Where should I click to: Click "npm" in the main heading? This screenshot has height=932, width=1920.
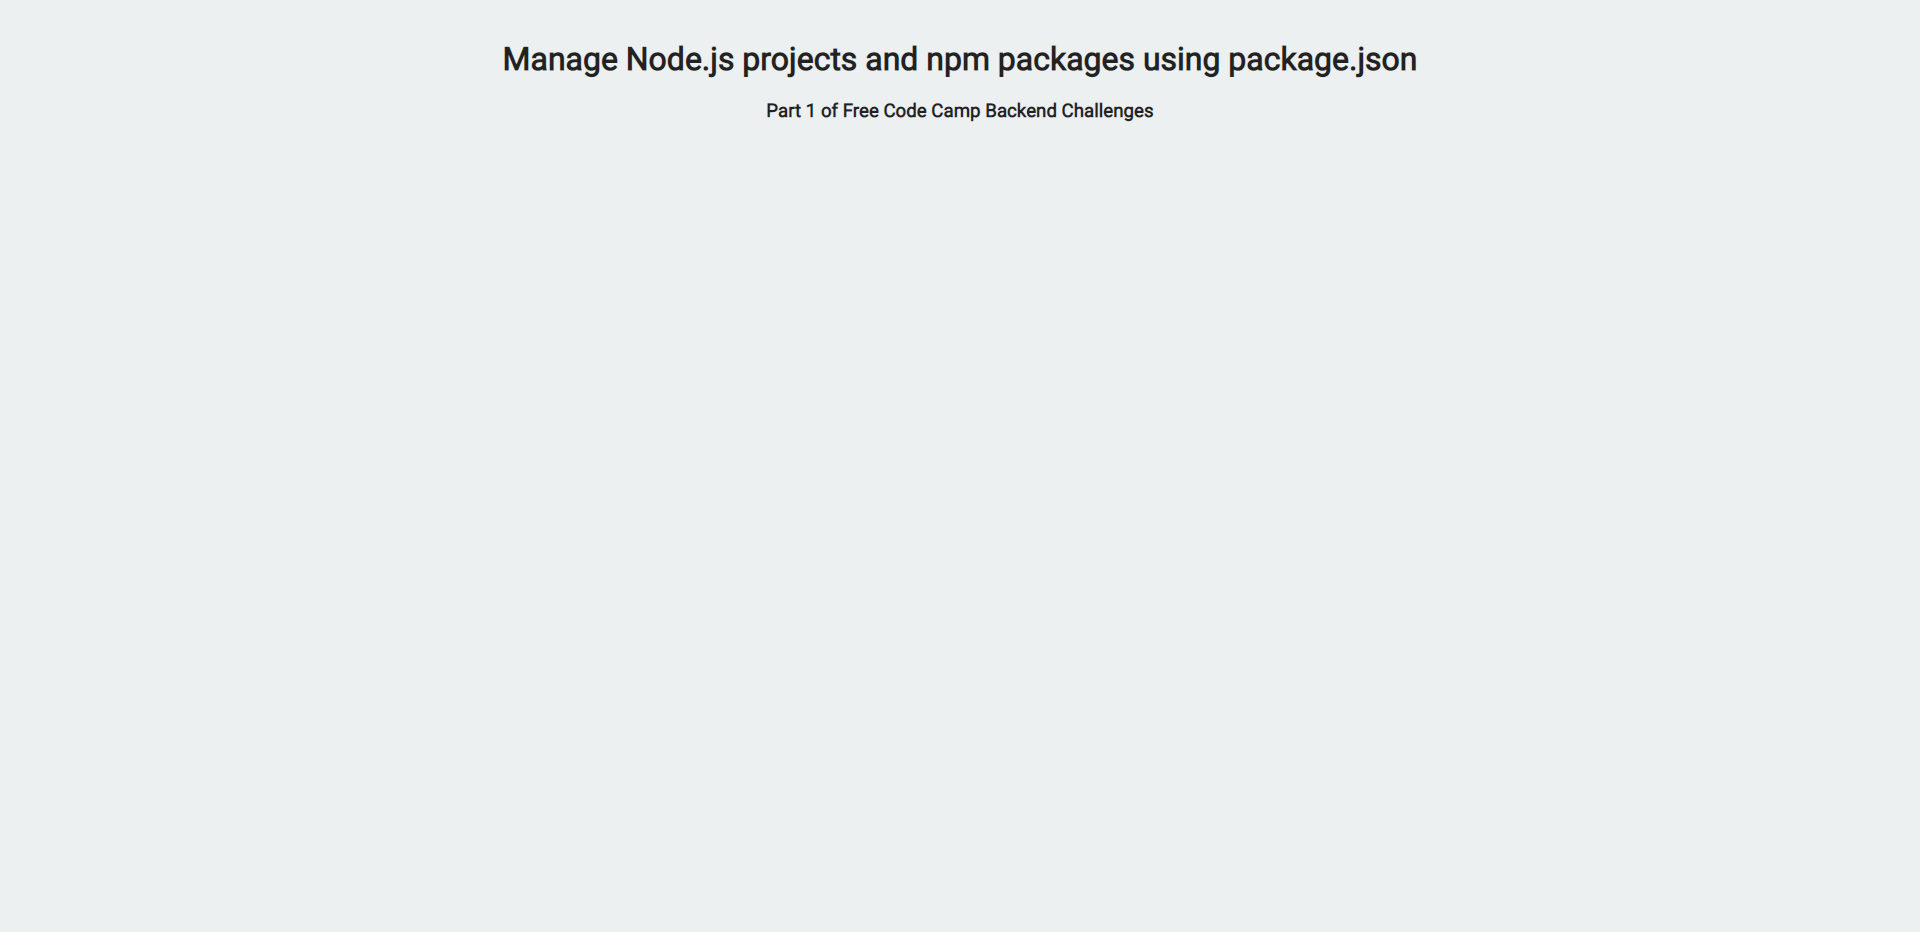tap(957, 60)
